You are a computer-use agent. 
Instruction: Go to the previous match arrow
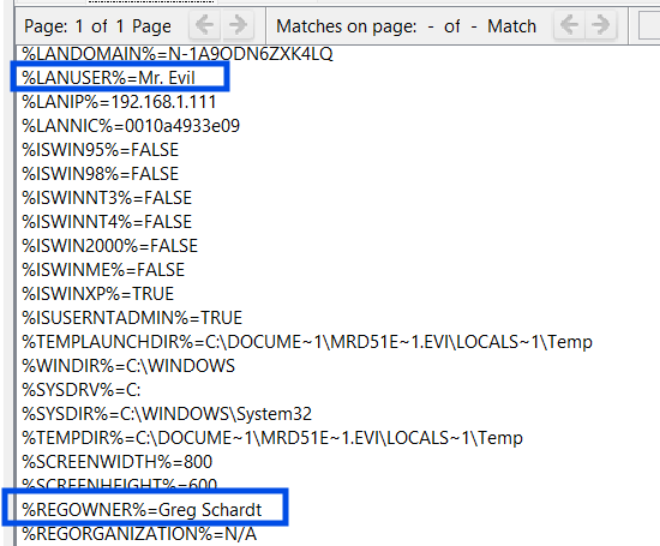coord(570,25)
